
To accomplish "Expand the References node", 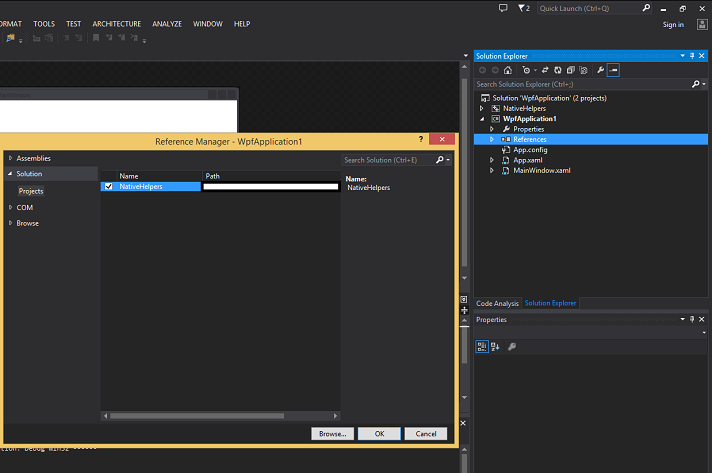I will click(x=491, y=139).
